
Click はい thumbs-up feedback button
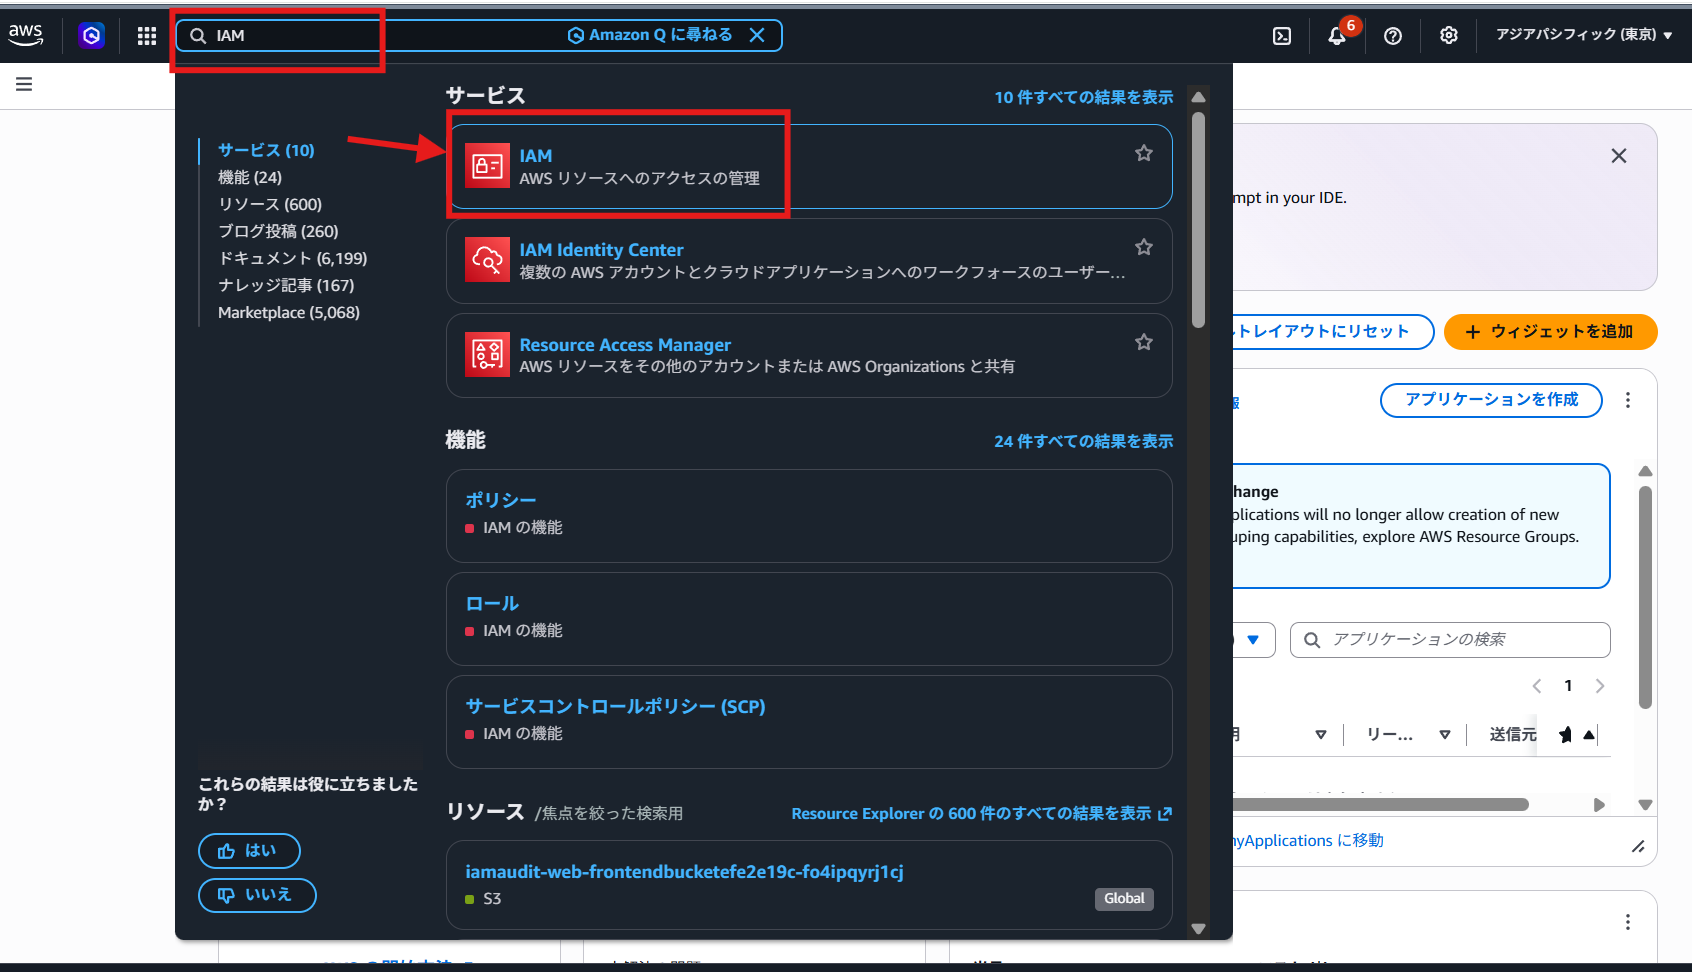[x=249, y=851]
